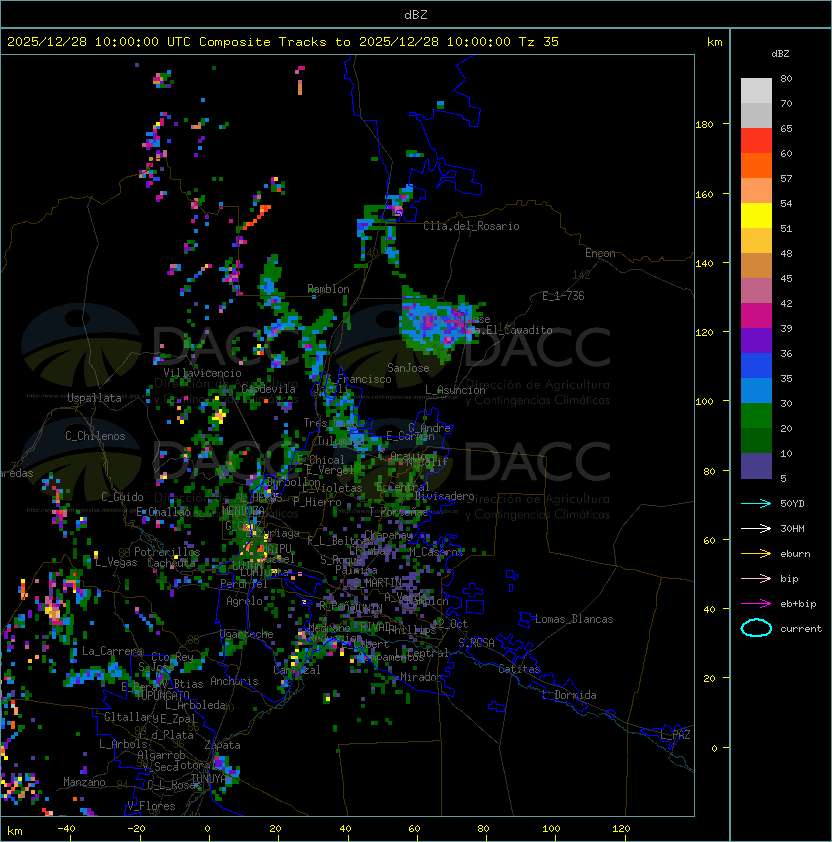Click the 'Ugarteche' map label
The width and height of the screenshot is (832, 842).
247,634
